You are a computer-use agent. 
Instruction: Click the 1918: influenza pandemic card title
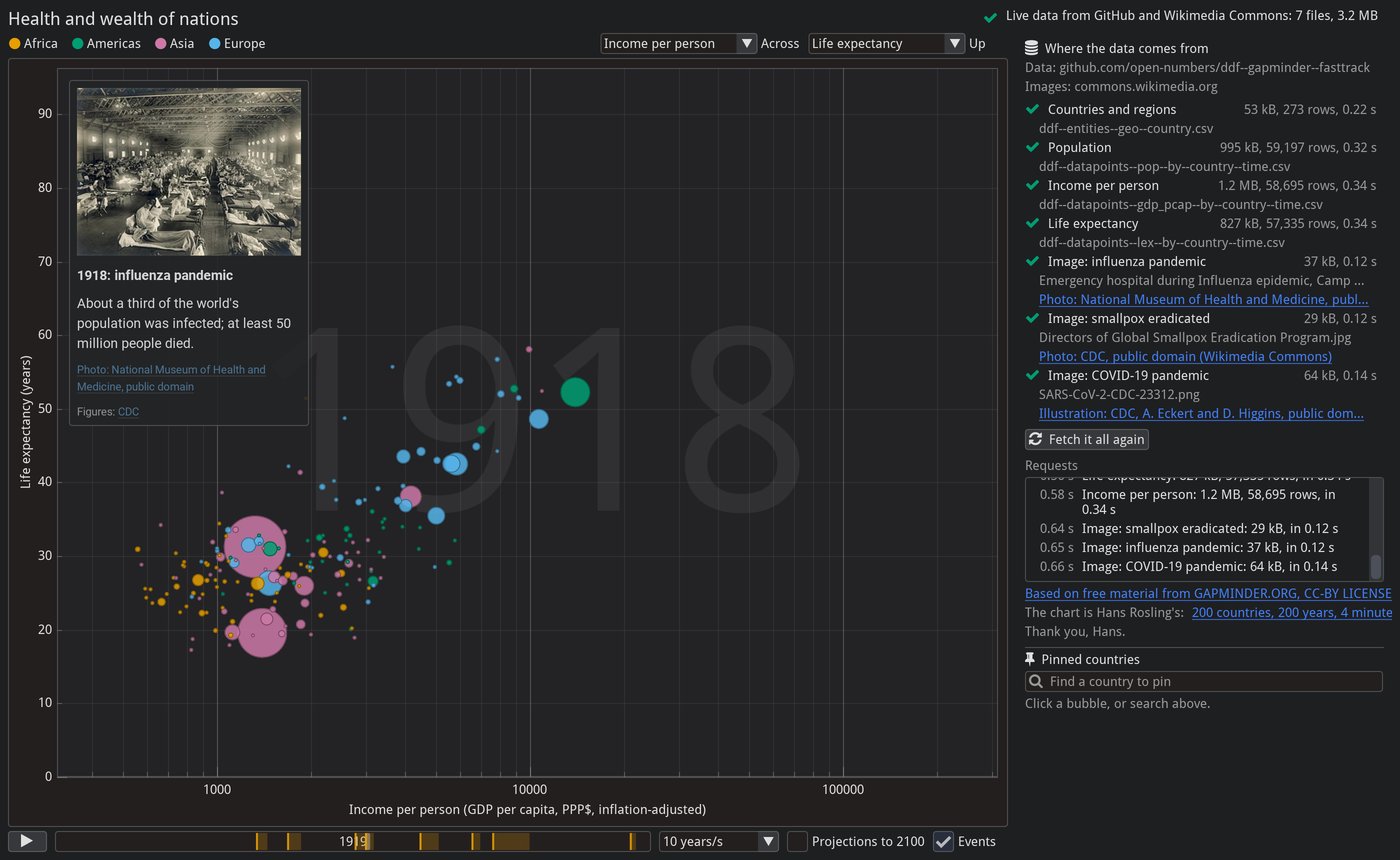(x=155, y=275)
